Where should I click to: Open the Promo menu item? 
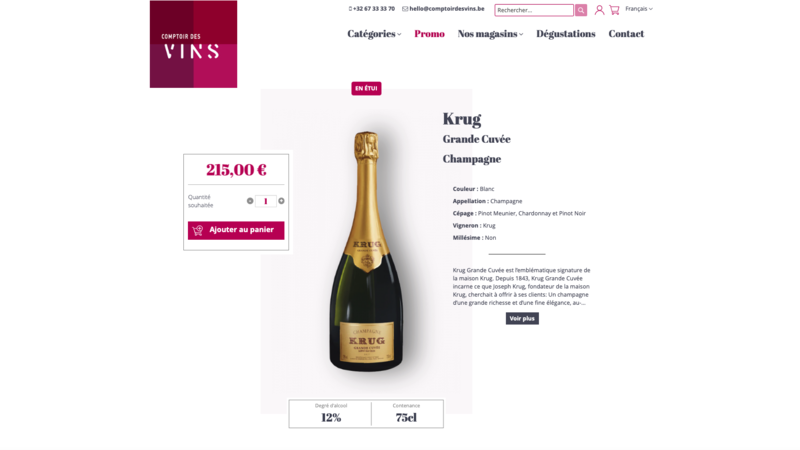(429, 34)
